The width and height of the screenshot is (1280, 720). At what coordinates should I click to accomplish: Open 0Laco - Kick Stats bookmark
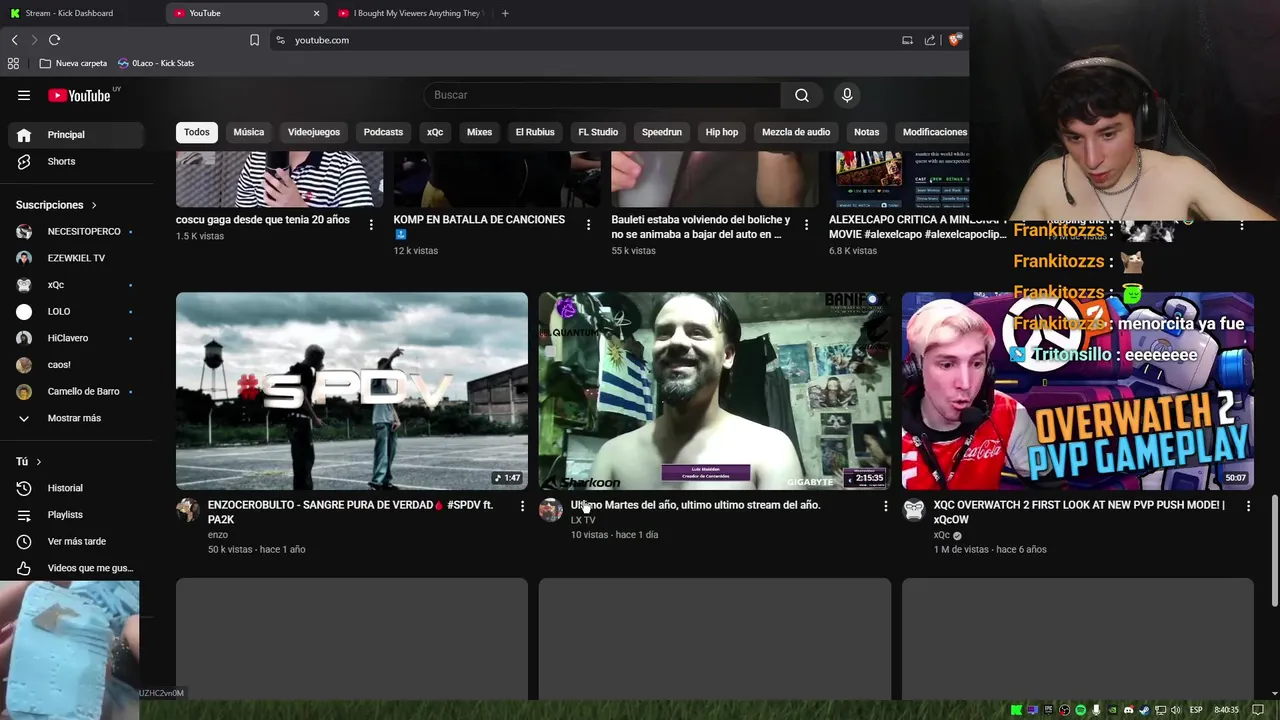(156, 63)
